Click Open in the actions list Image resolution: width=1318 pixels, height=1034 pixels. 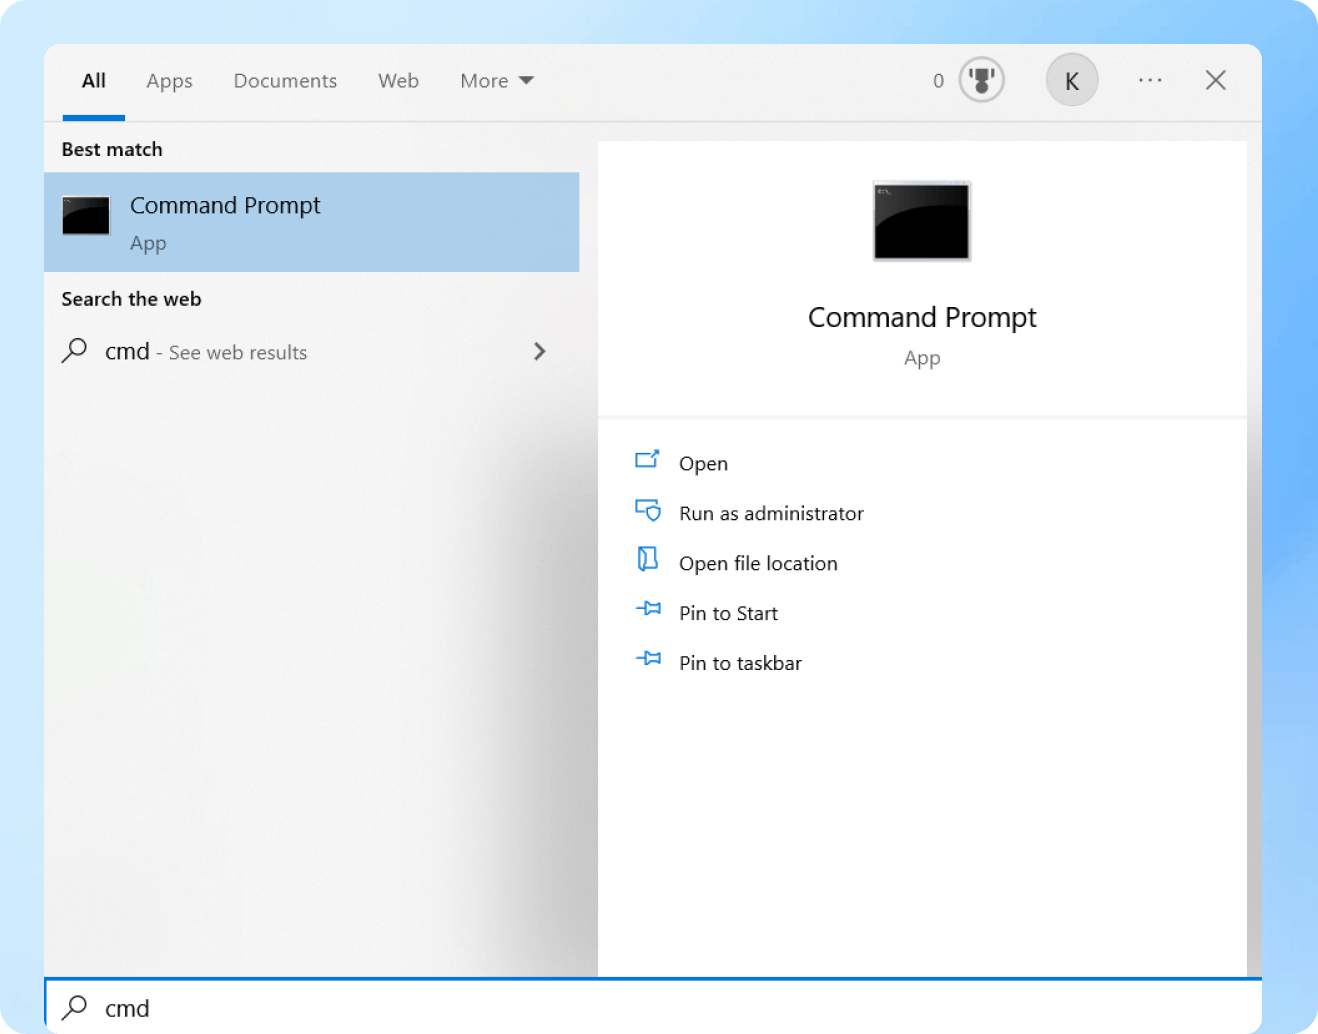(x=703, y=463)
